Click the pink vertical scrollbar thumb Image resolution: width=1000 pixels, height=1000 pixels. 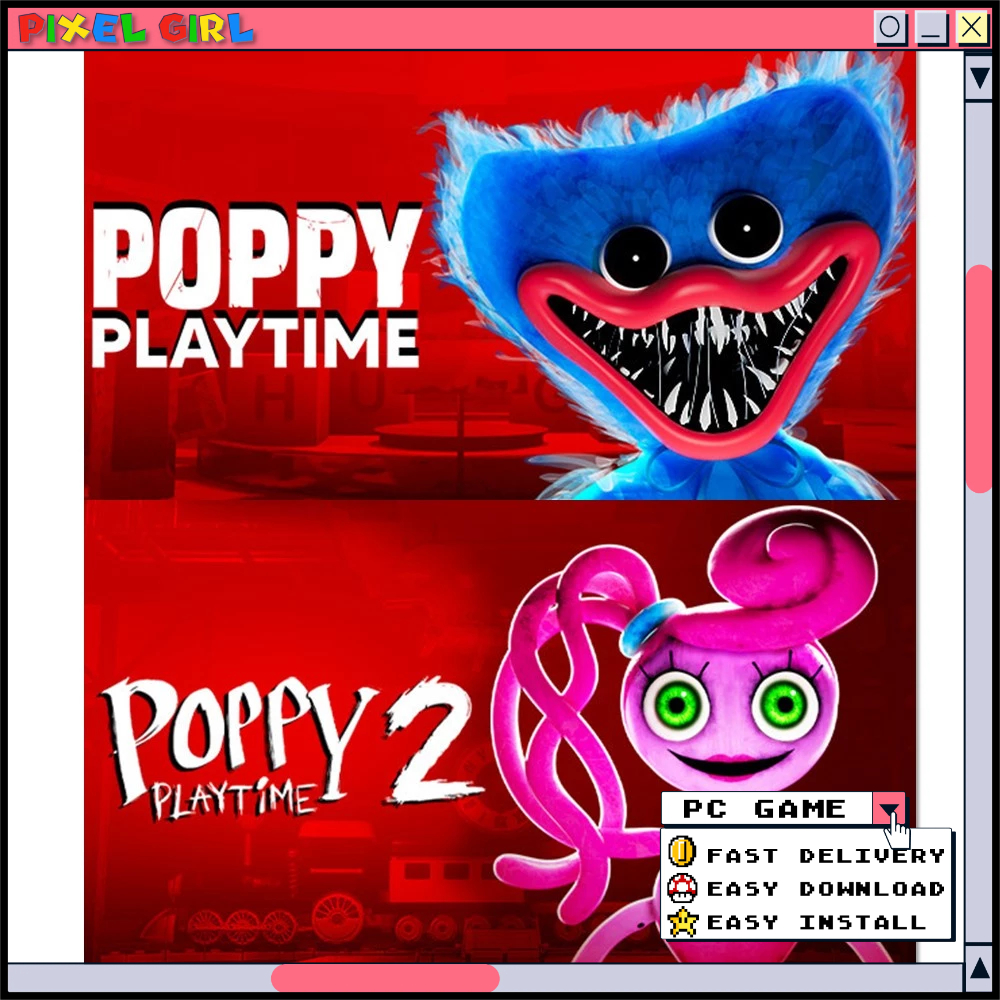click(x=979, y=378)
